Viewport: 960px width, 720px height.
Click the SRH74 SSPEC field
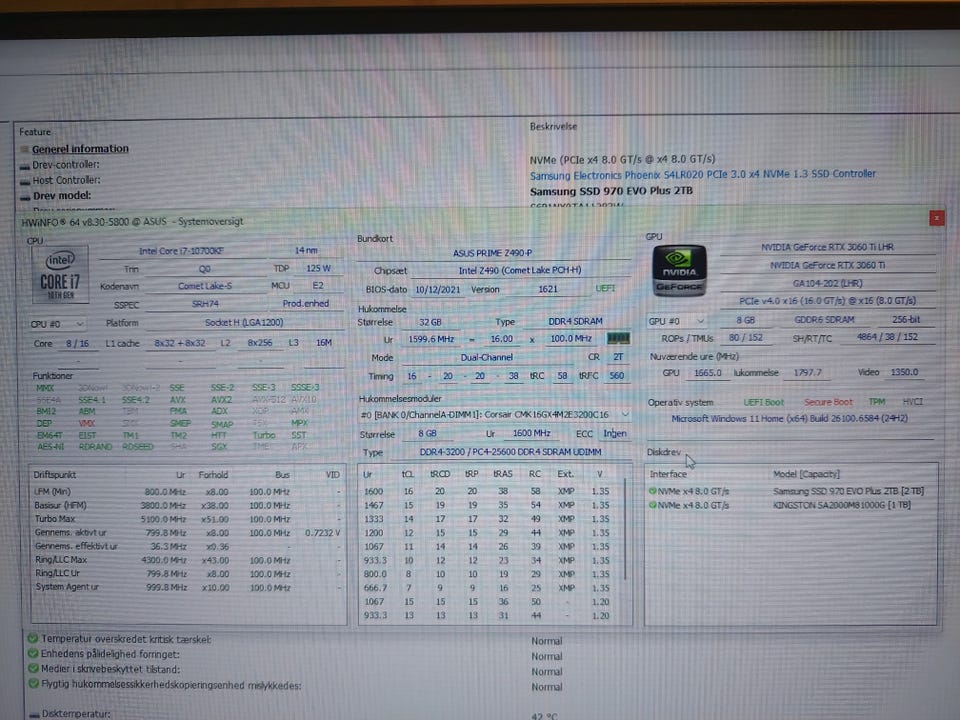[205, 304]
